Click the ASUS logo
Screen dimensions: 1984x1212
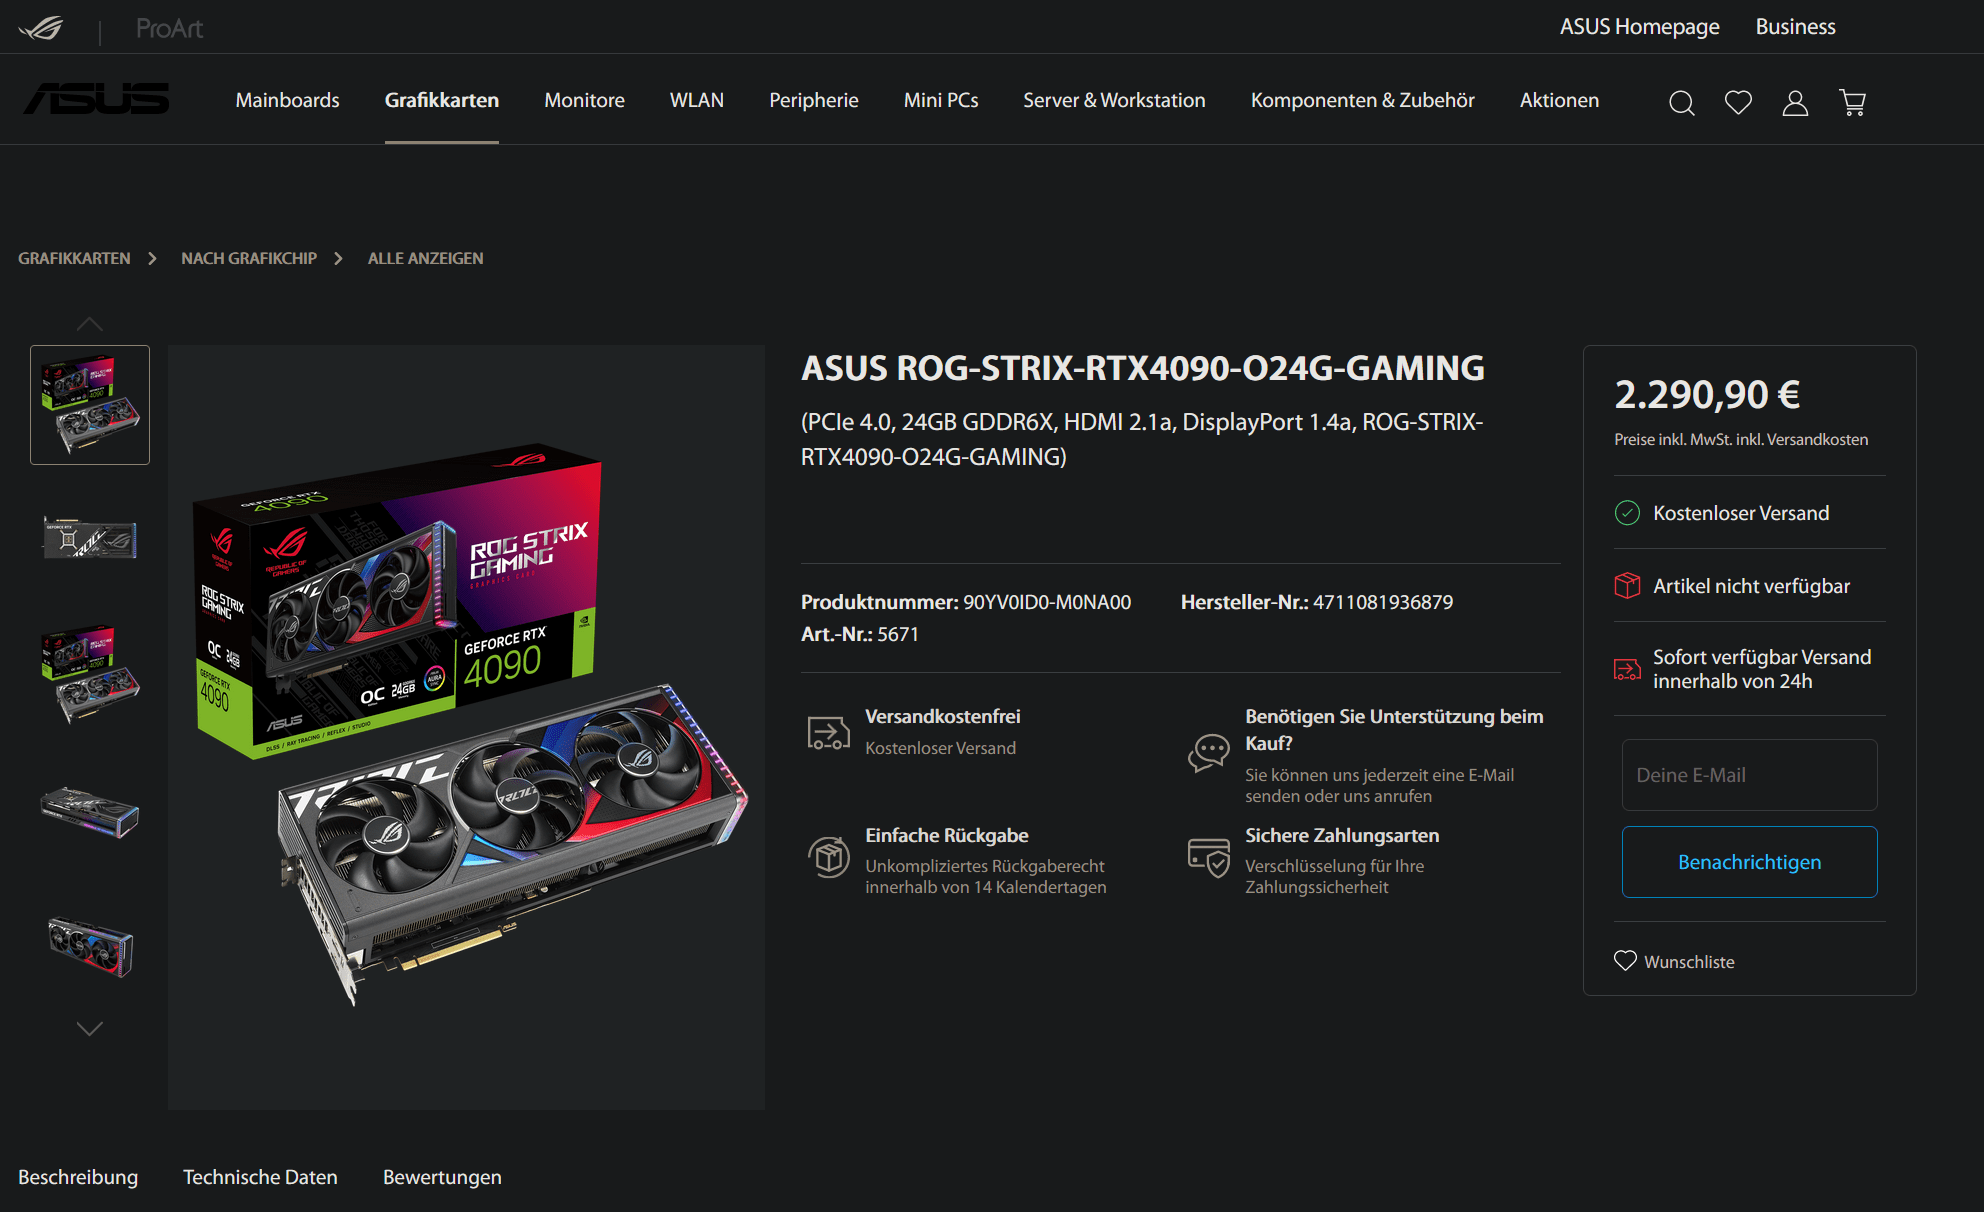tap(97, 99)
